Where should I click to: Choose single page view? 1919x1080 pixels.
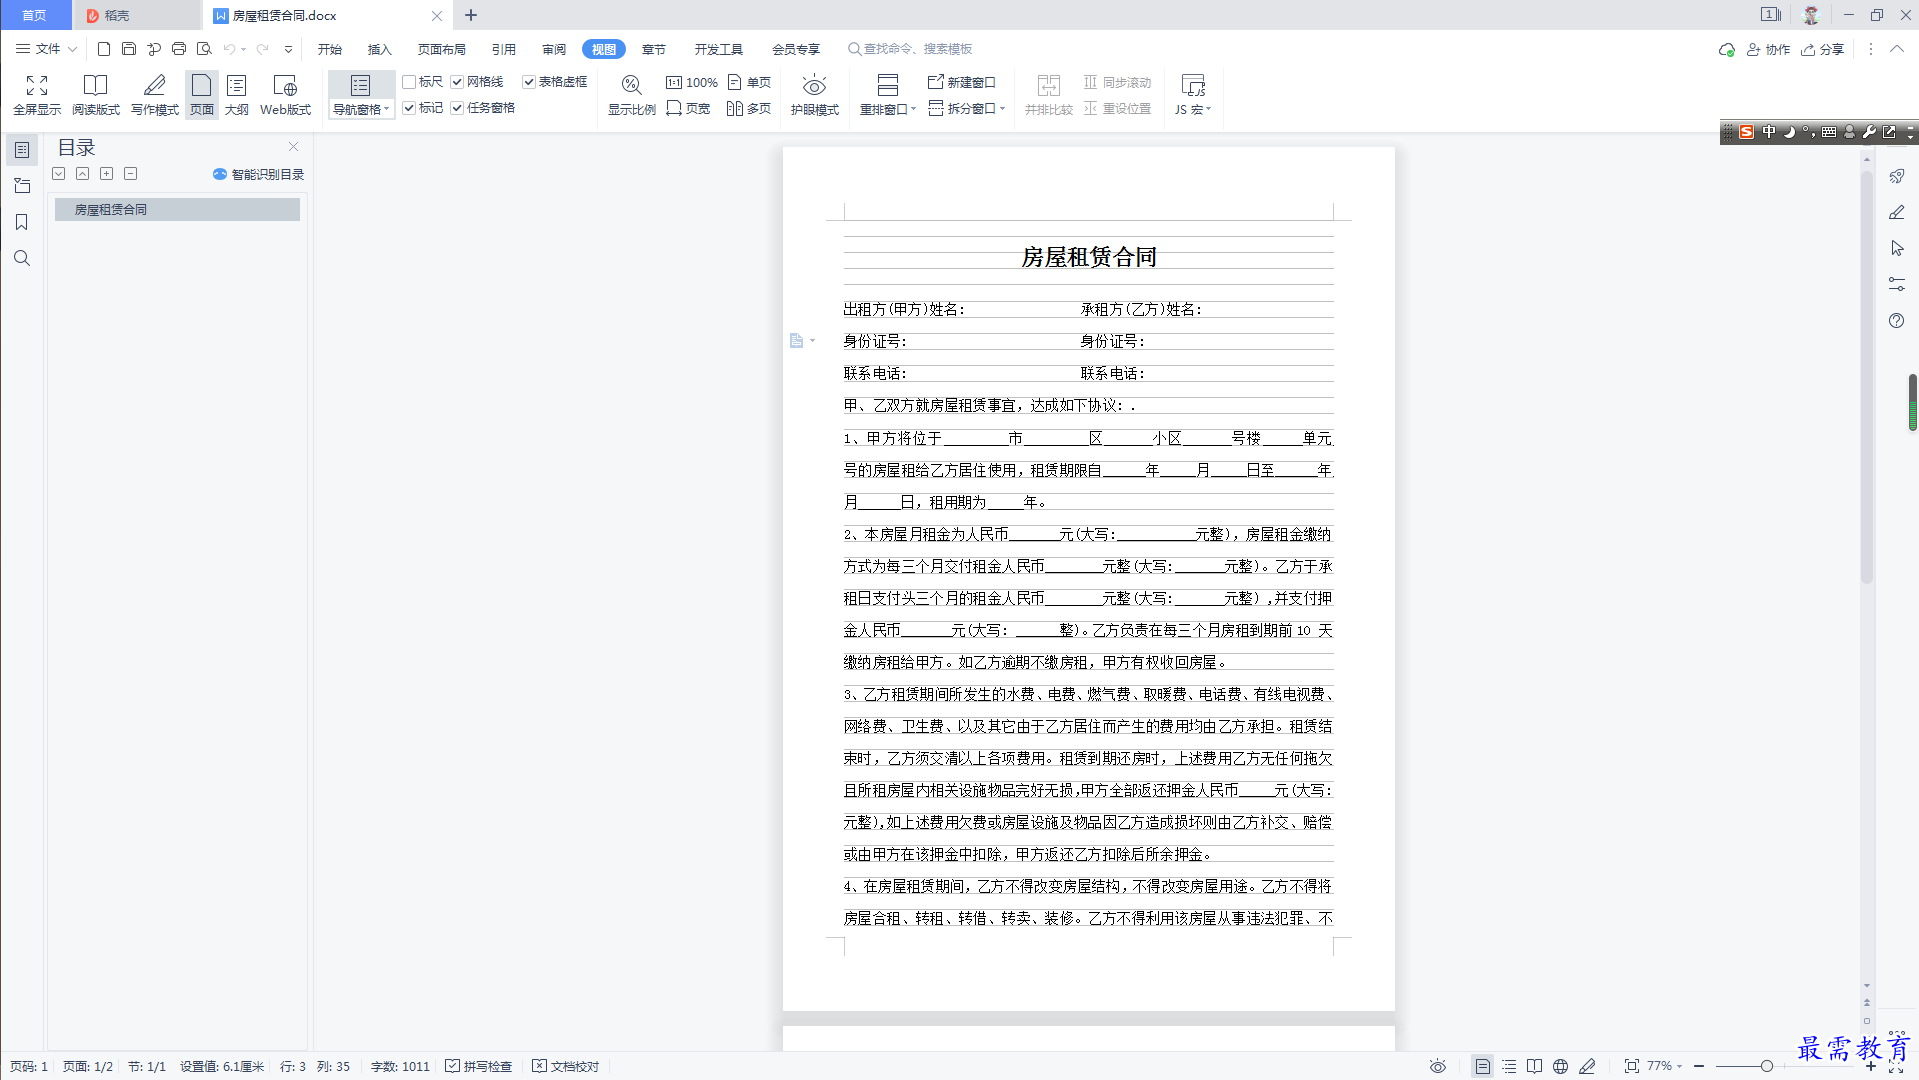(750, 82)
